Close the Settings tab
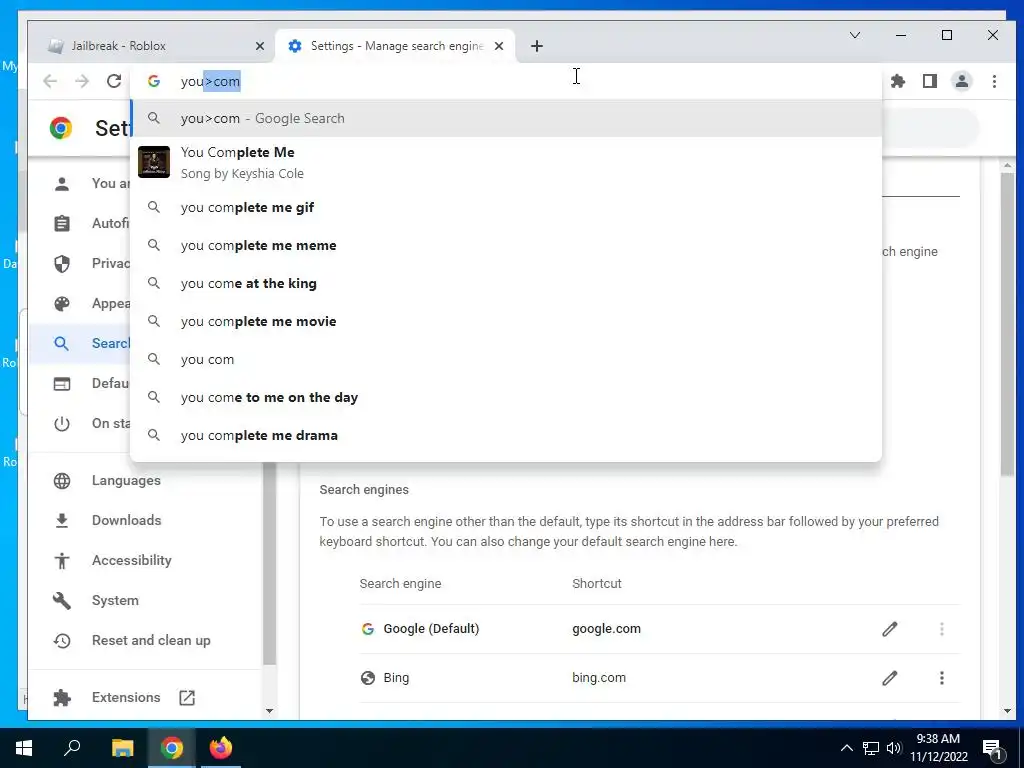 click(x=499, y=46)
